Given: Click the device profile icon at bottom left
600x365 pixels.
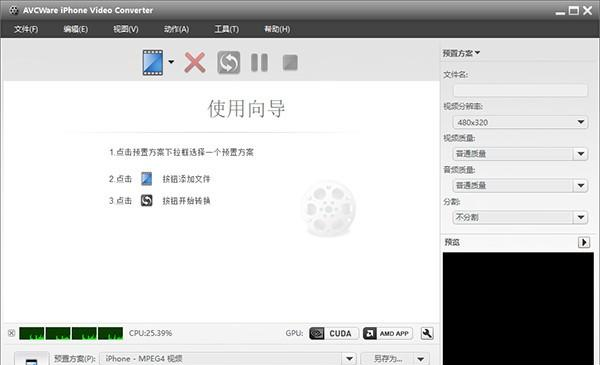Looking at the screenshot, I should tap(31, 359).
